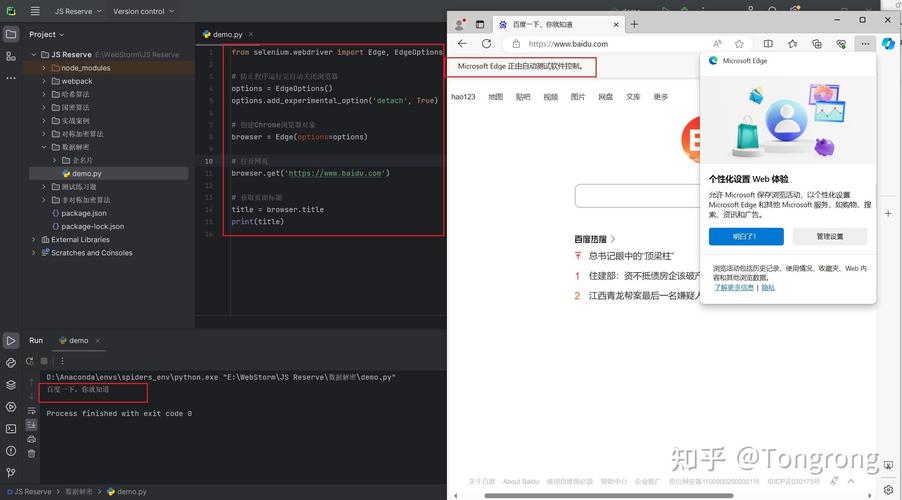Click JS Reserve in bottom breadcrumb bar
This screenshot has width=902, height=500.
29,491
